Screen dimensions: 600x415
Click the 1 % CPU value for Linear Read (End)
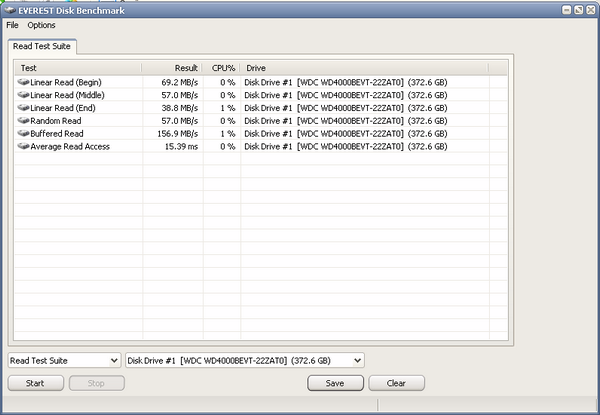[228, 108]
